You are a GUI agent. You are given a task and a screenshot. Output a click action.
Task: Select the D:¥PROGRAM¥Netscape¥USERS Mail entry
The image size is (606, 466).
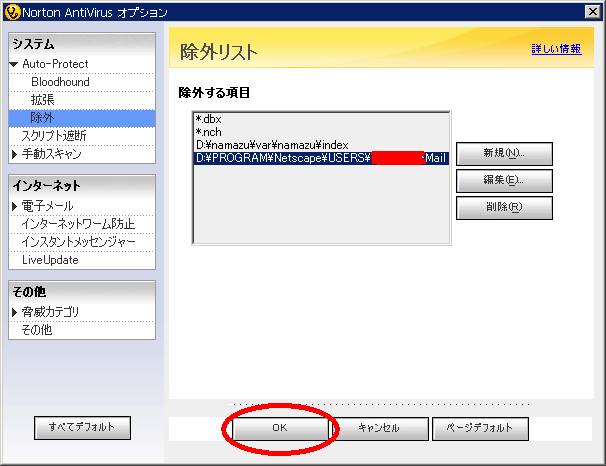point(321,158)
